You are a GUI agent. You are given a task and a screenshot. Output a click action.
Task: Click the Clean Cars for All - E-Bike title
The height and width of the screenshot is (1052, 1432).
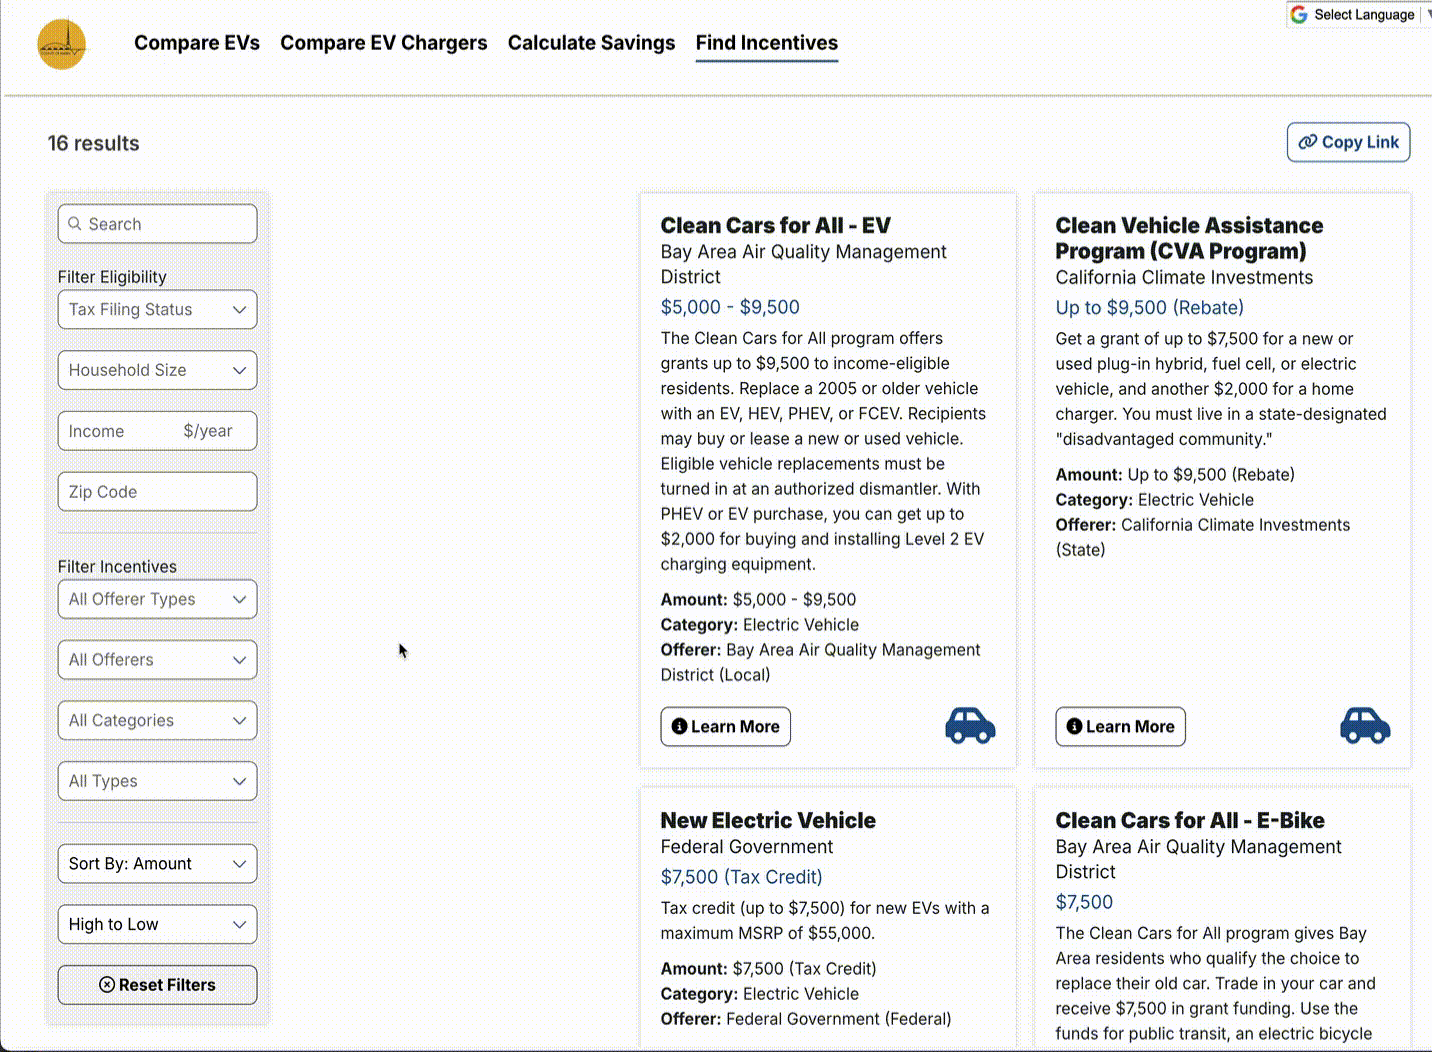point(1190,821)
